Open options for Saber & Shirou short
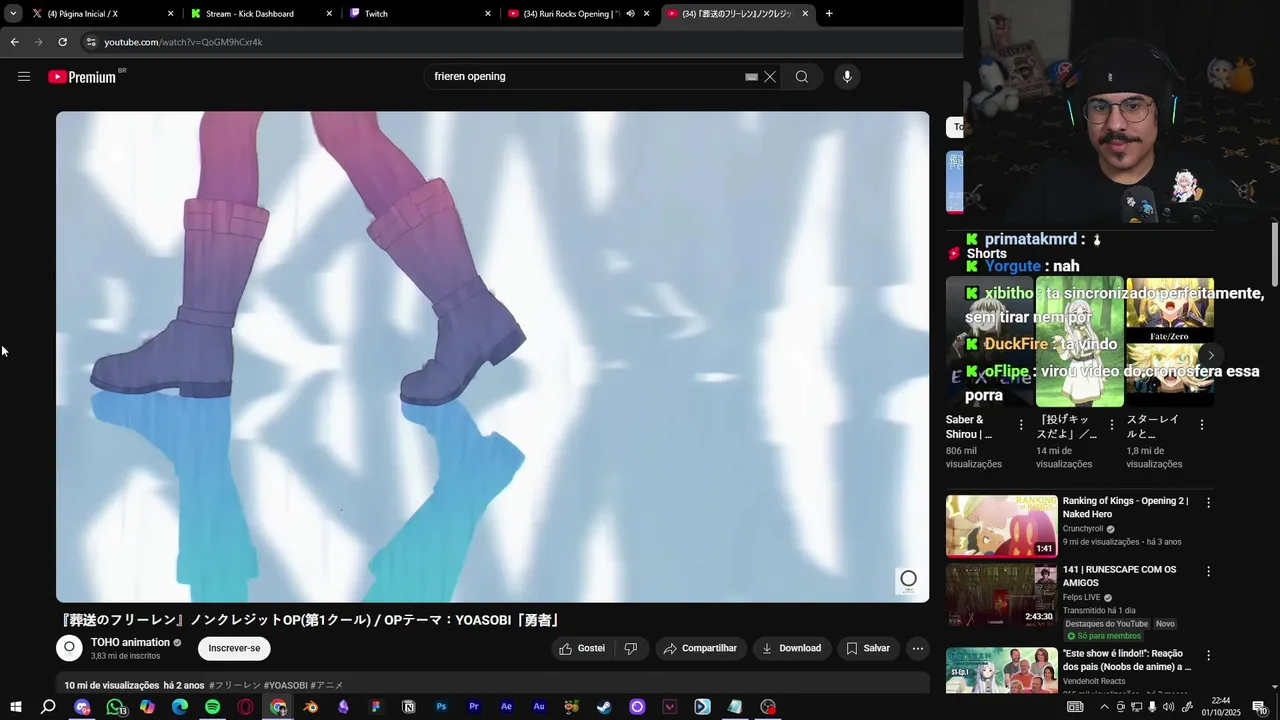The image size is (1280, 720). (x=1021, y=425)
